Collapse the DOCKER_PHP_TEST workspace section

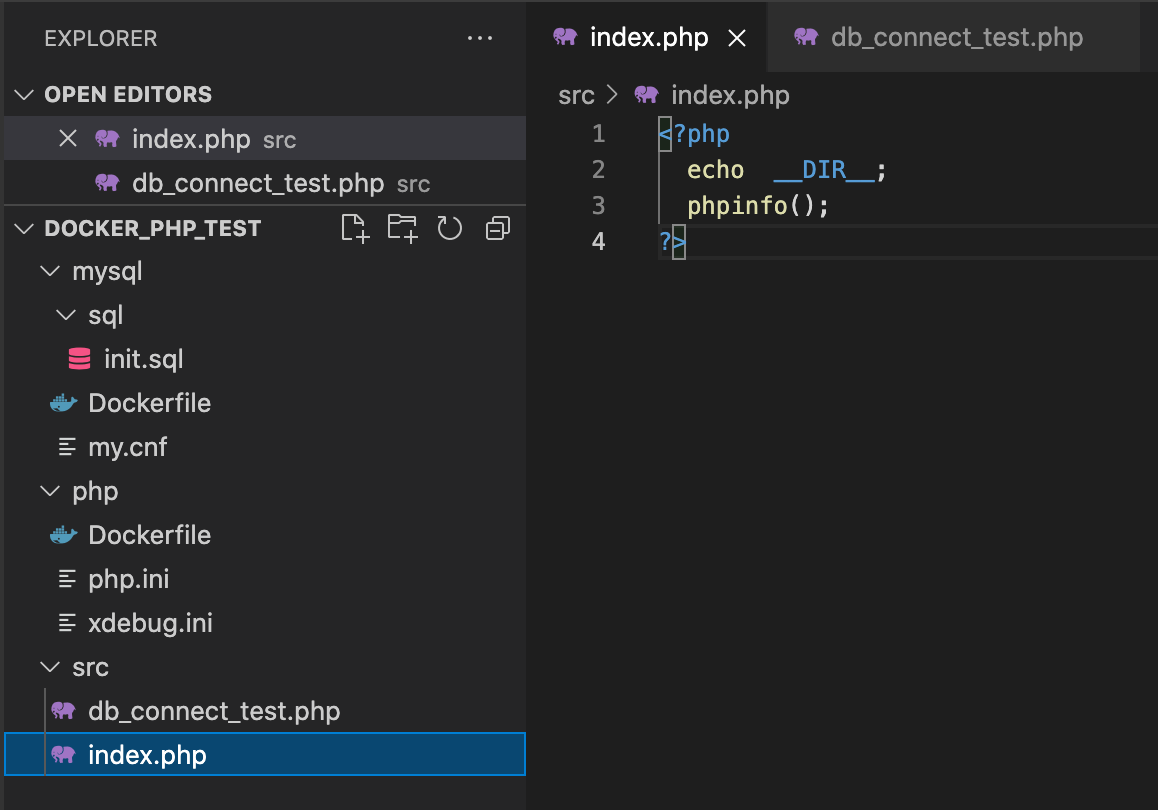pyautogui.click(x=23, y=228)
